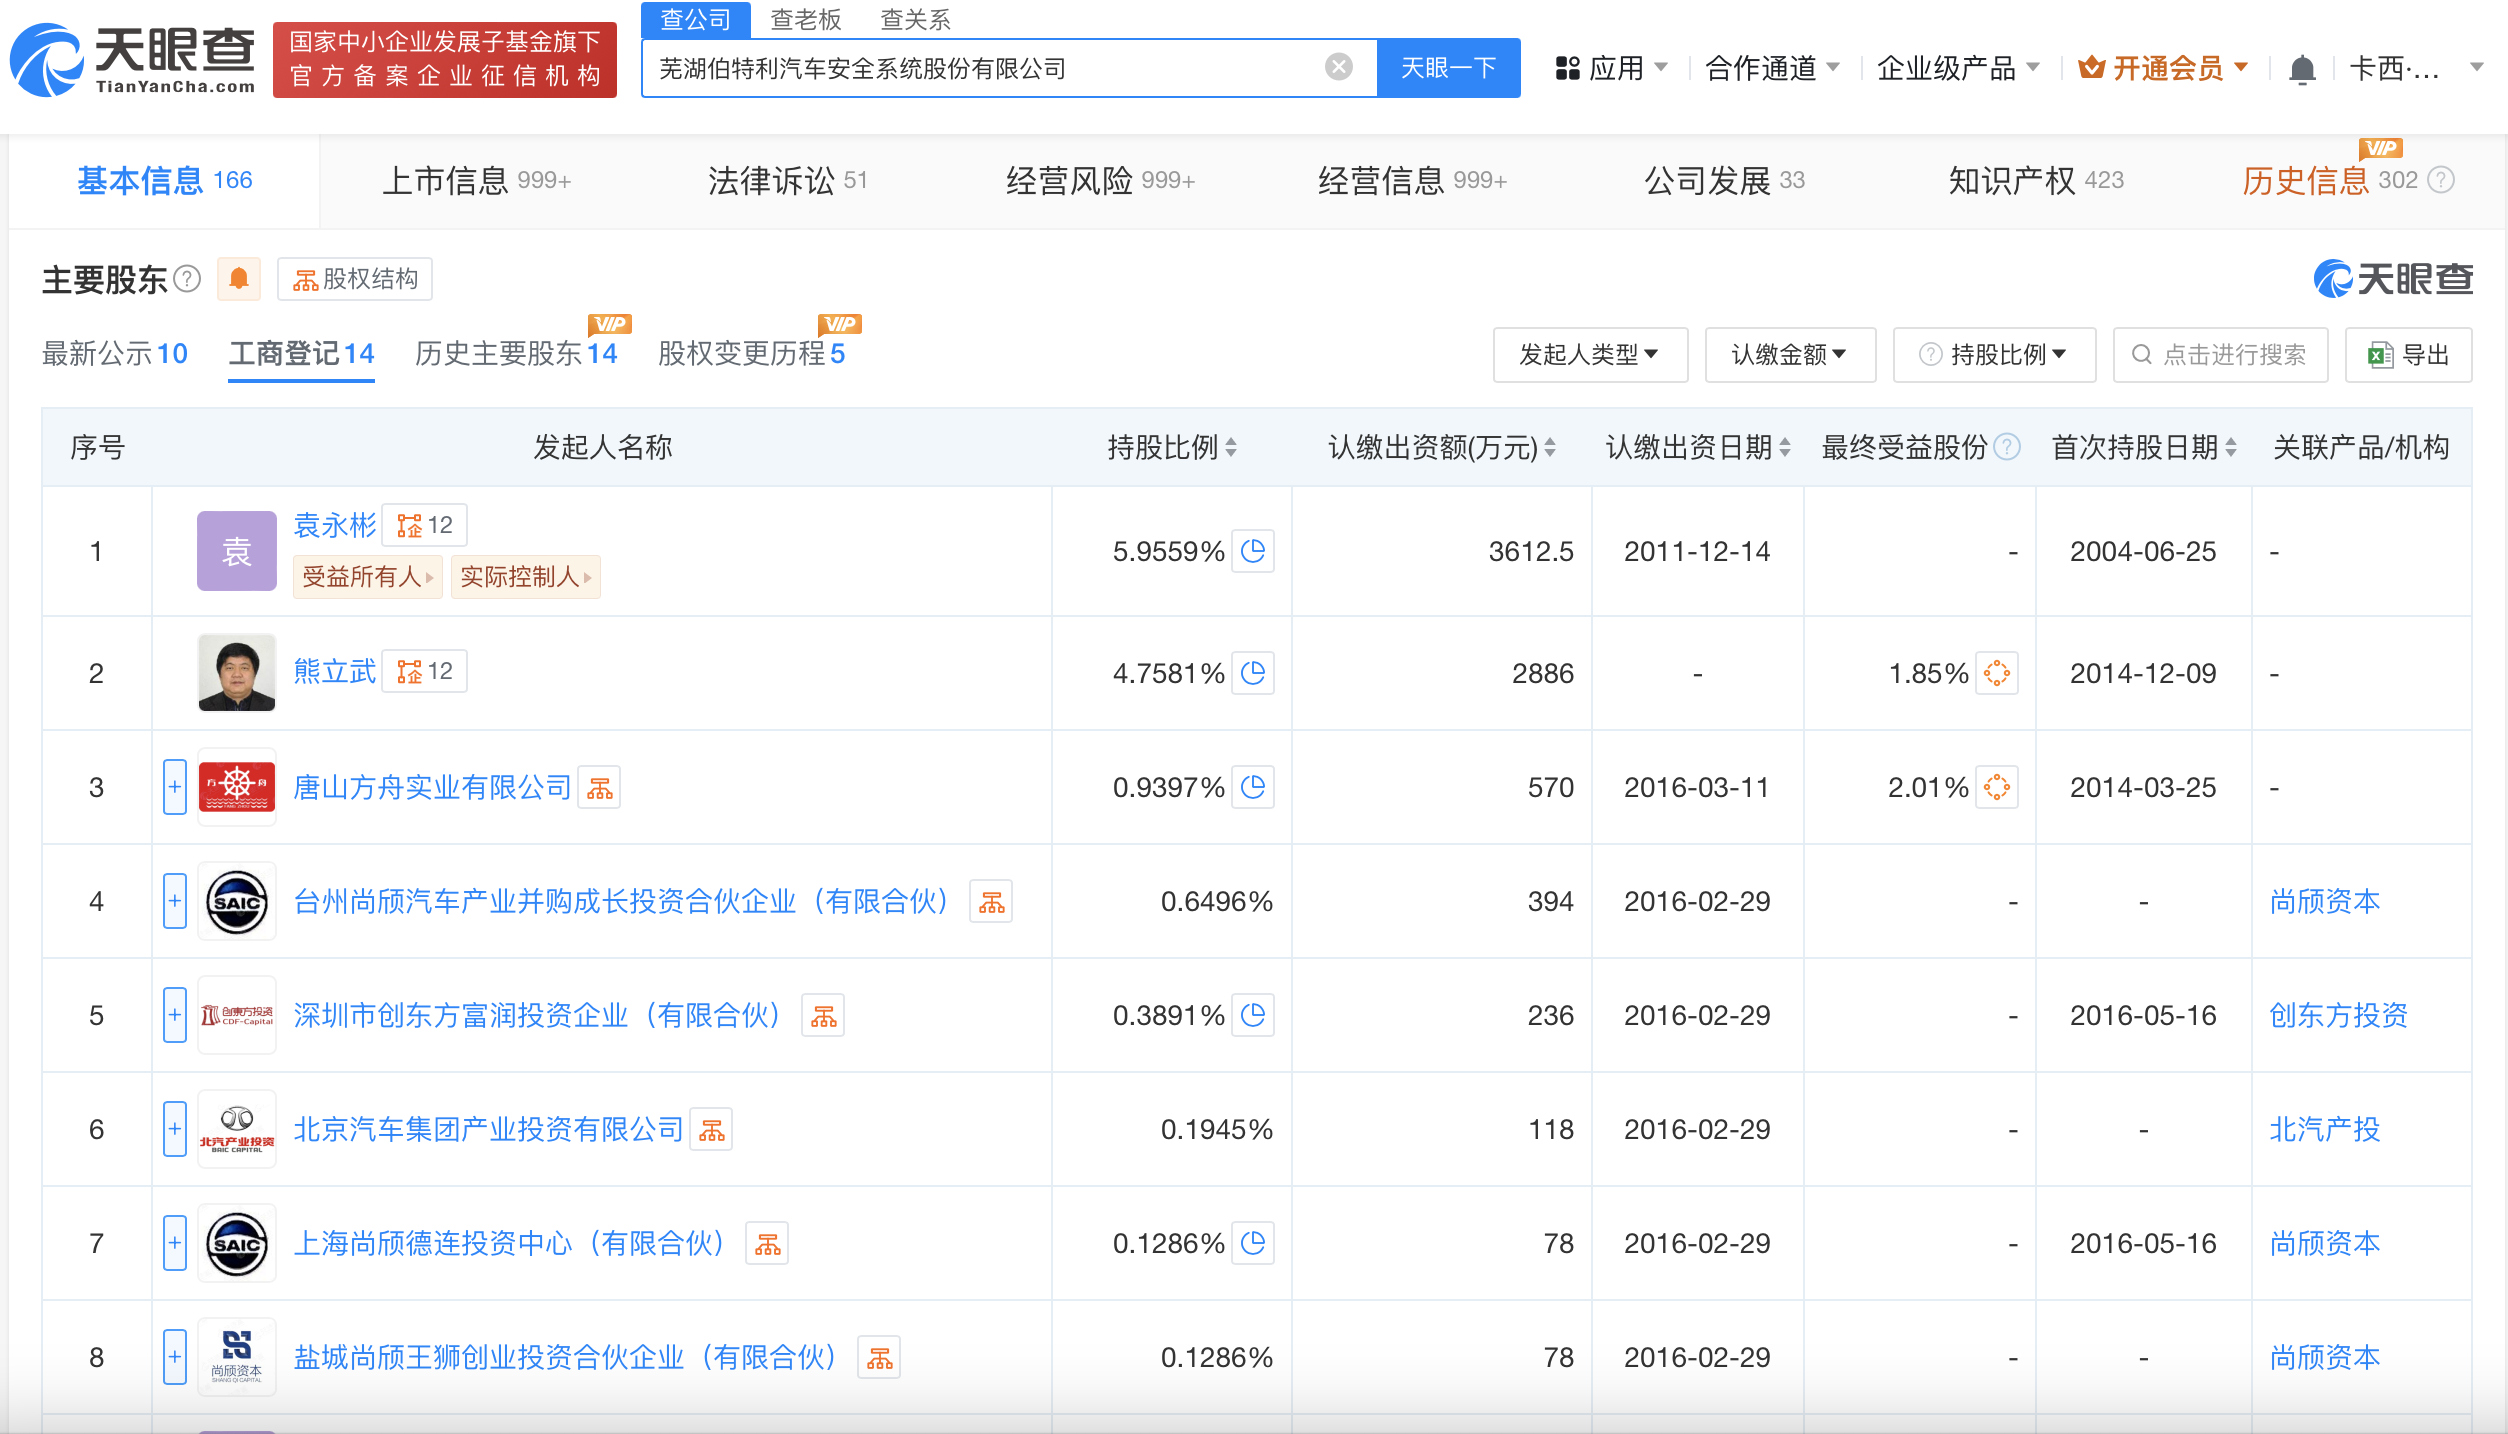Open the 认缴金额 filter dropdown
The width and height of the screenshot is (2508, 1434).
(x=1790, y=355)
